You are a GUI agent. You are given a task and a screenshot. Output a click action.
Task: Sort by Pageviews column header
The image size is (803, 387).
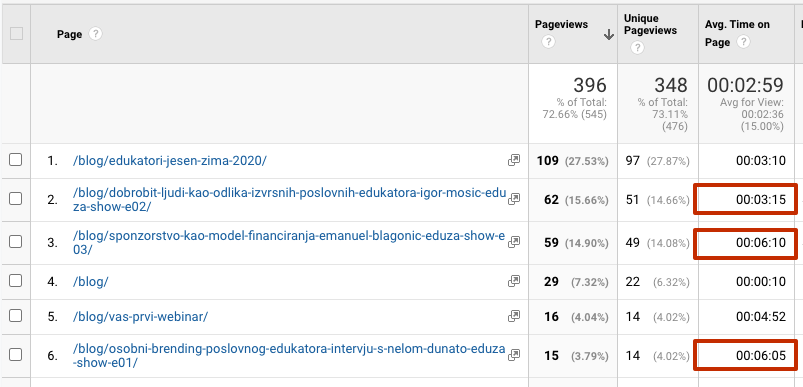tap(561, 25)
